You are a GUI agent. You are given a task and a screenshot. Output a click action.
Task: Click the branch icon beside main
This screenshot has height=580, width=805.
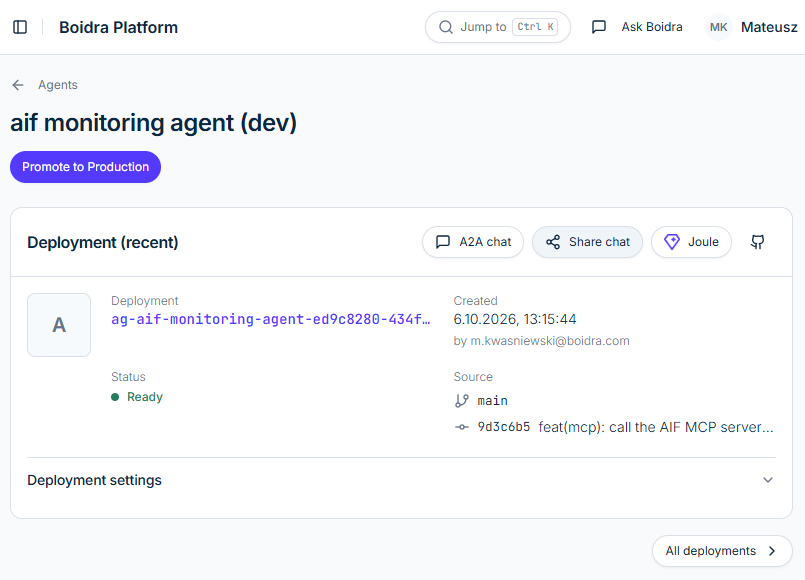pyautogui.click(x=462, y=401)
